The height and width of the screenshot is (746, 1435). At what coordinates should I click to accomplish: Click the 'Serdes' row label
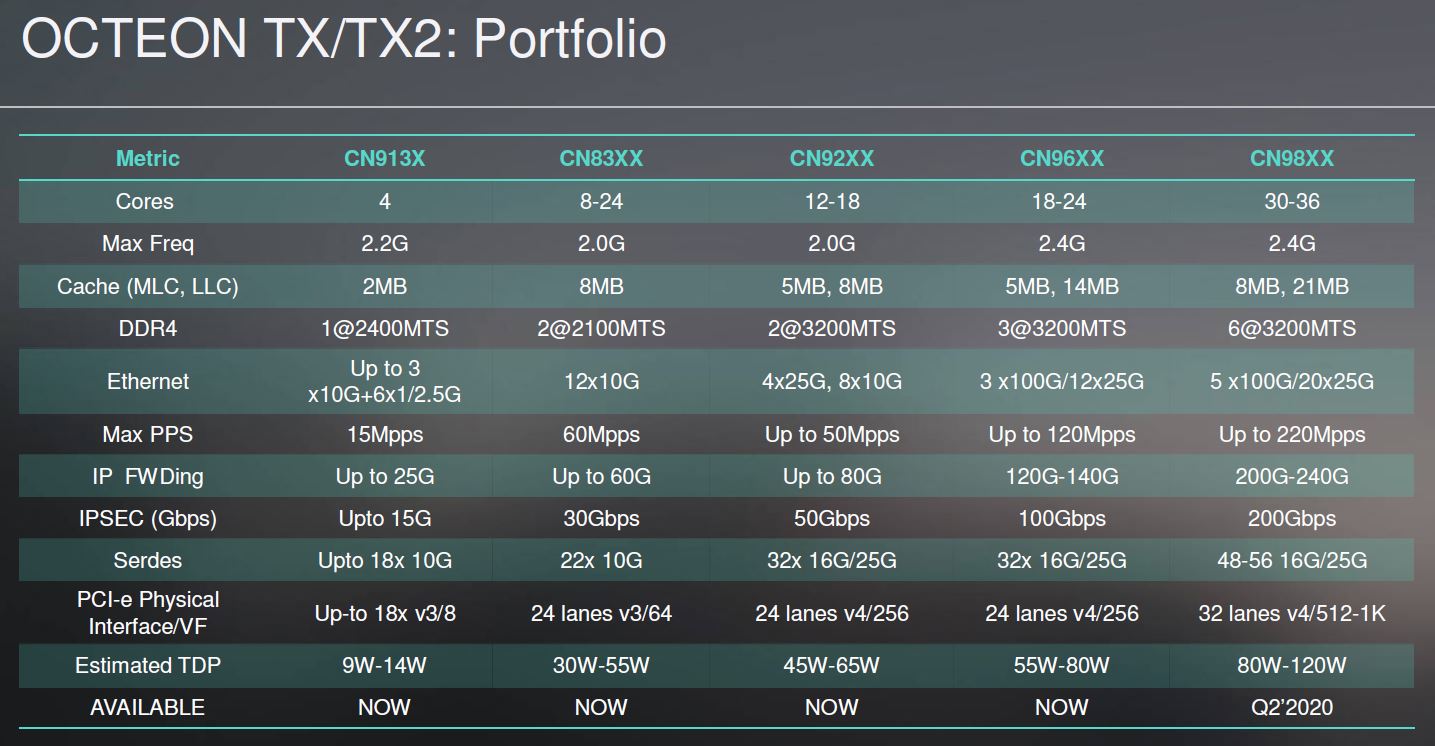(x=148, y=560)
